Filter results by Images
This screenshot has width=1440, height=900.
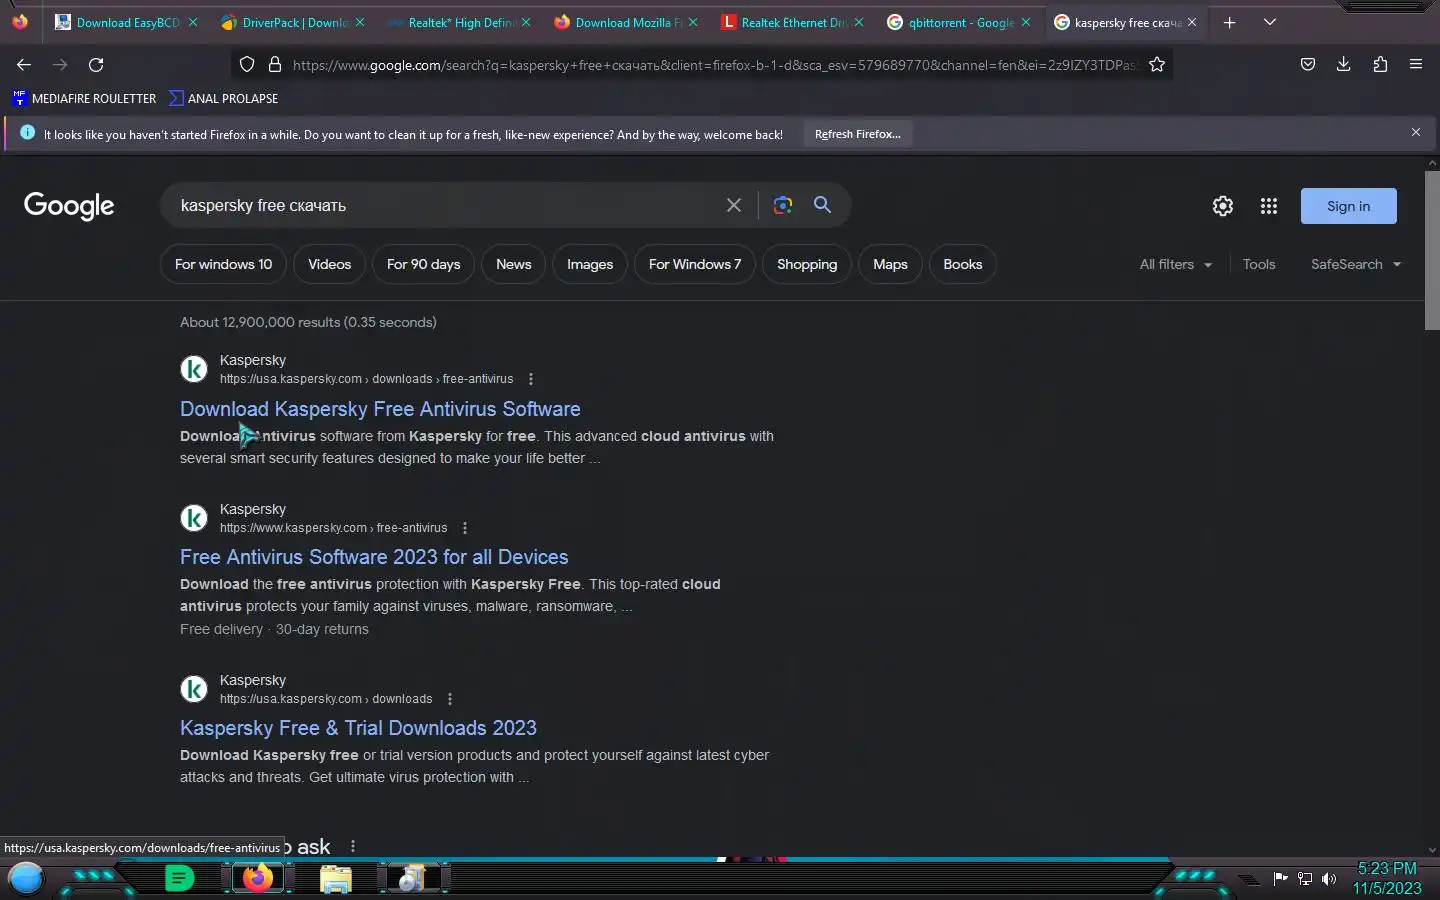tap(590, 264)
